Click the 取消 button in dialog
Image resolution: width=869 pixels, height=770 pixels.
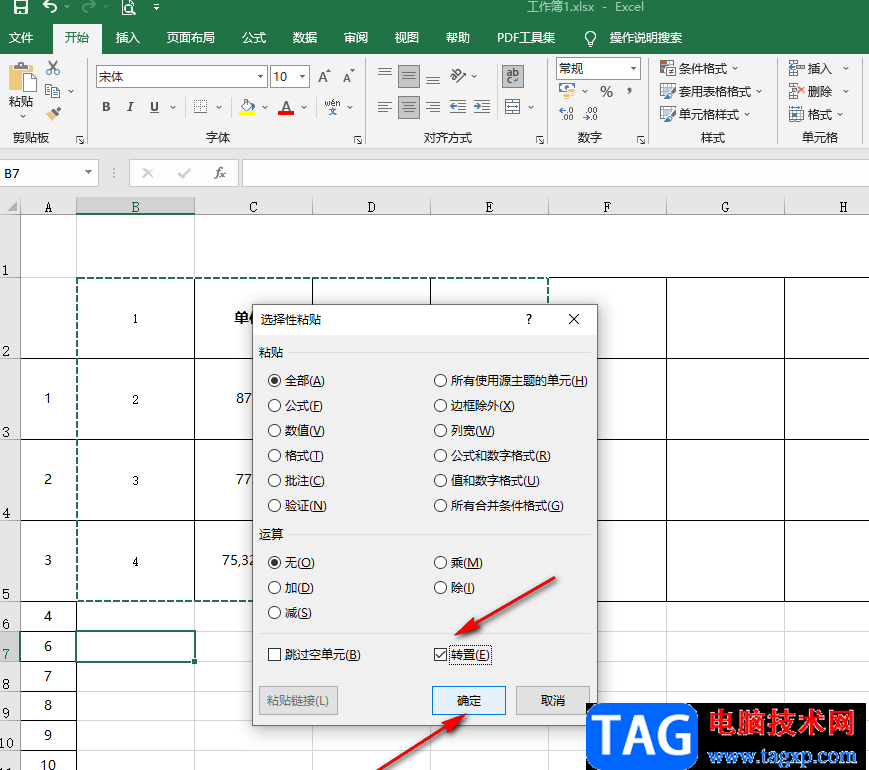(x=553, y=701)
